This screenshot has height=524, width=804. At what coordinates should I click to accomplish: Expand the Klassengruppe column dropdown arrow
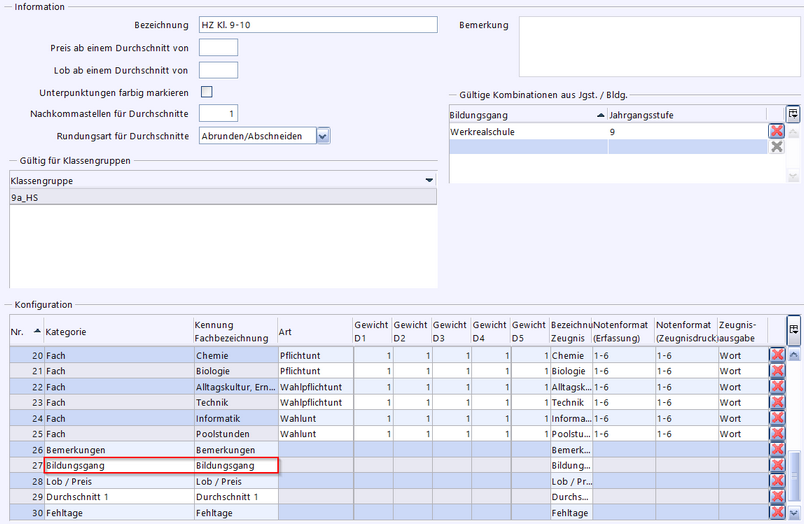pos(429,181)
